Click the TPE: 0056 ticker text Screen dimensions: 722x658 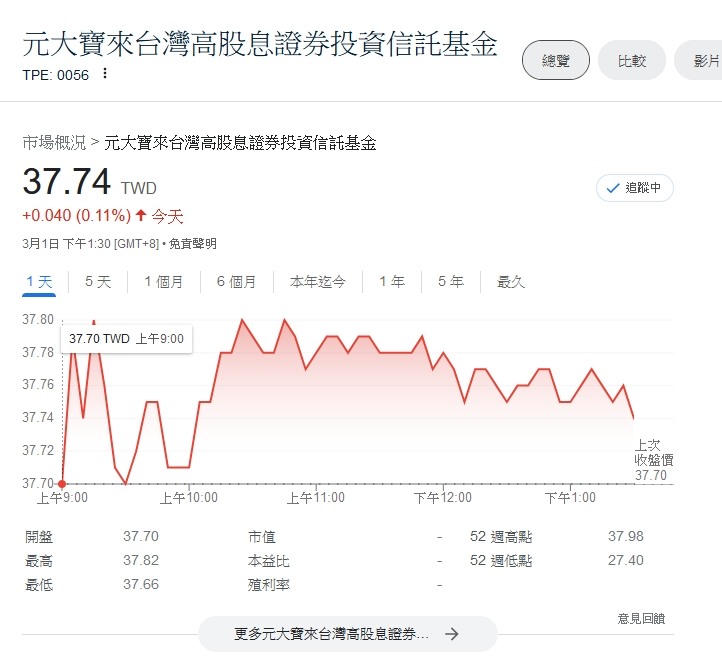point(56,75)
